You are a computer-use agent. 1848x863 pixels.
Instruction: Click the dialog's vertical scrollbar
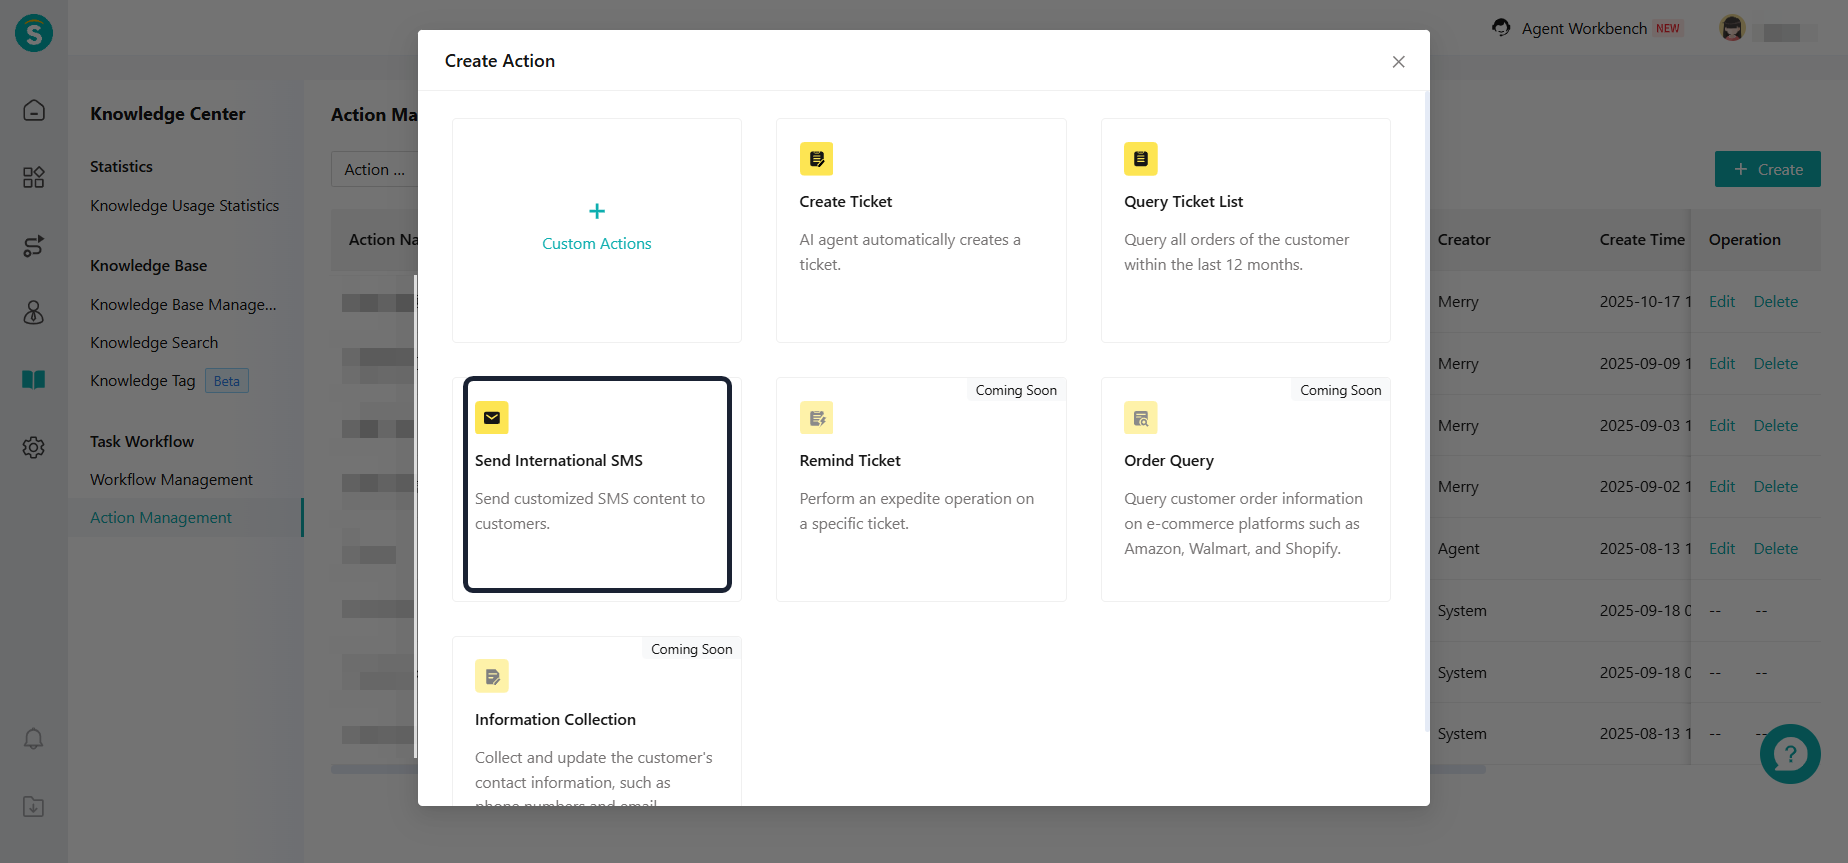coord(1426,410)
